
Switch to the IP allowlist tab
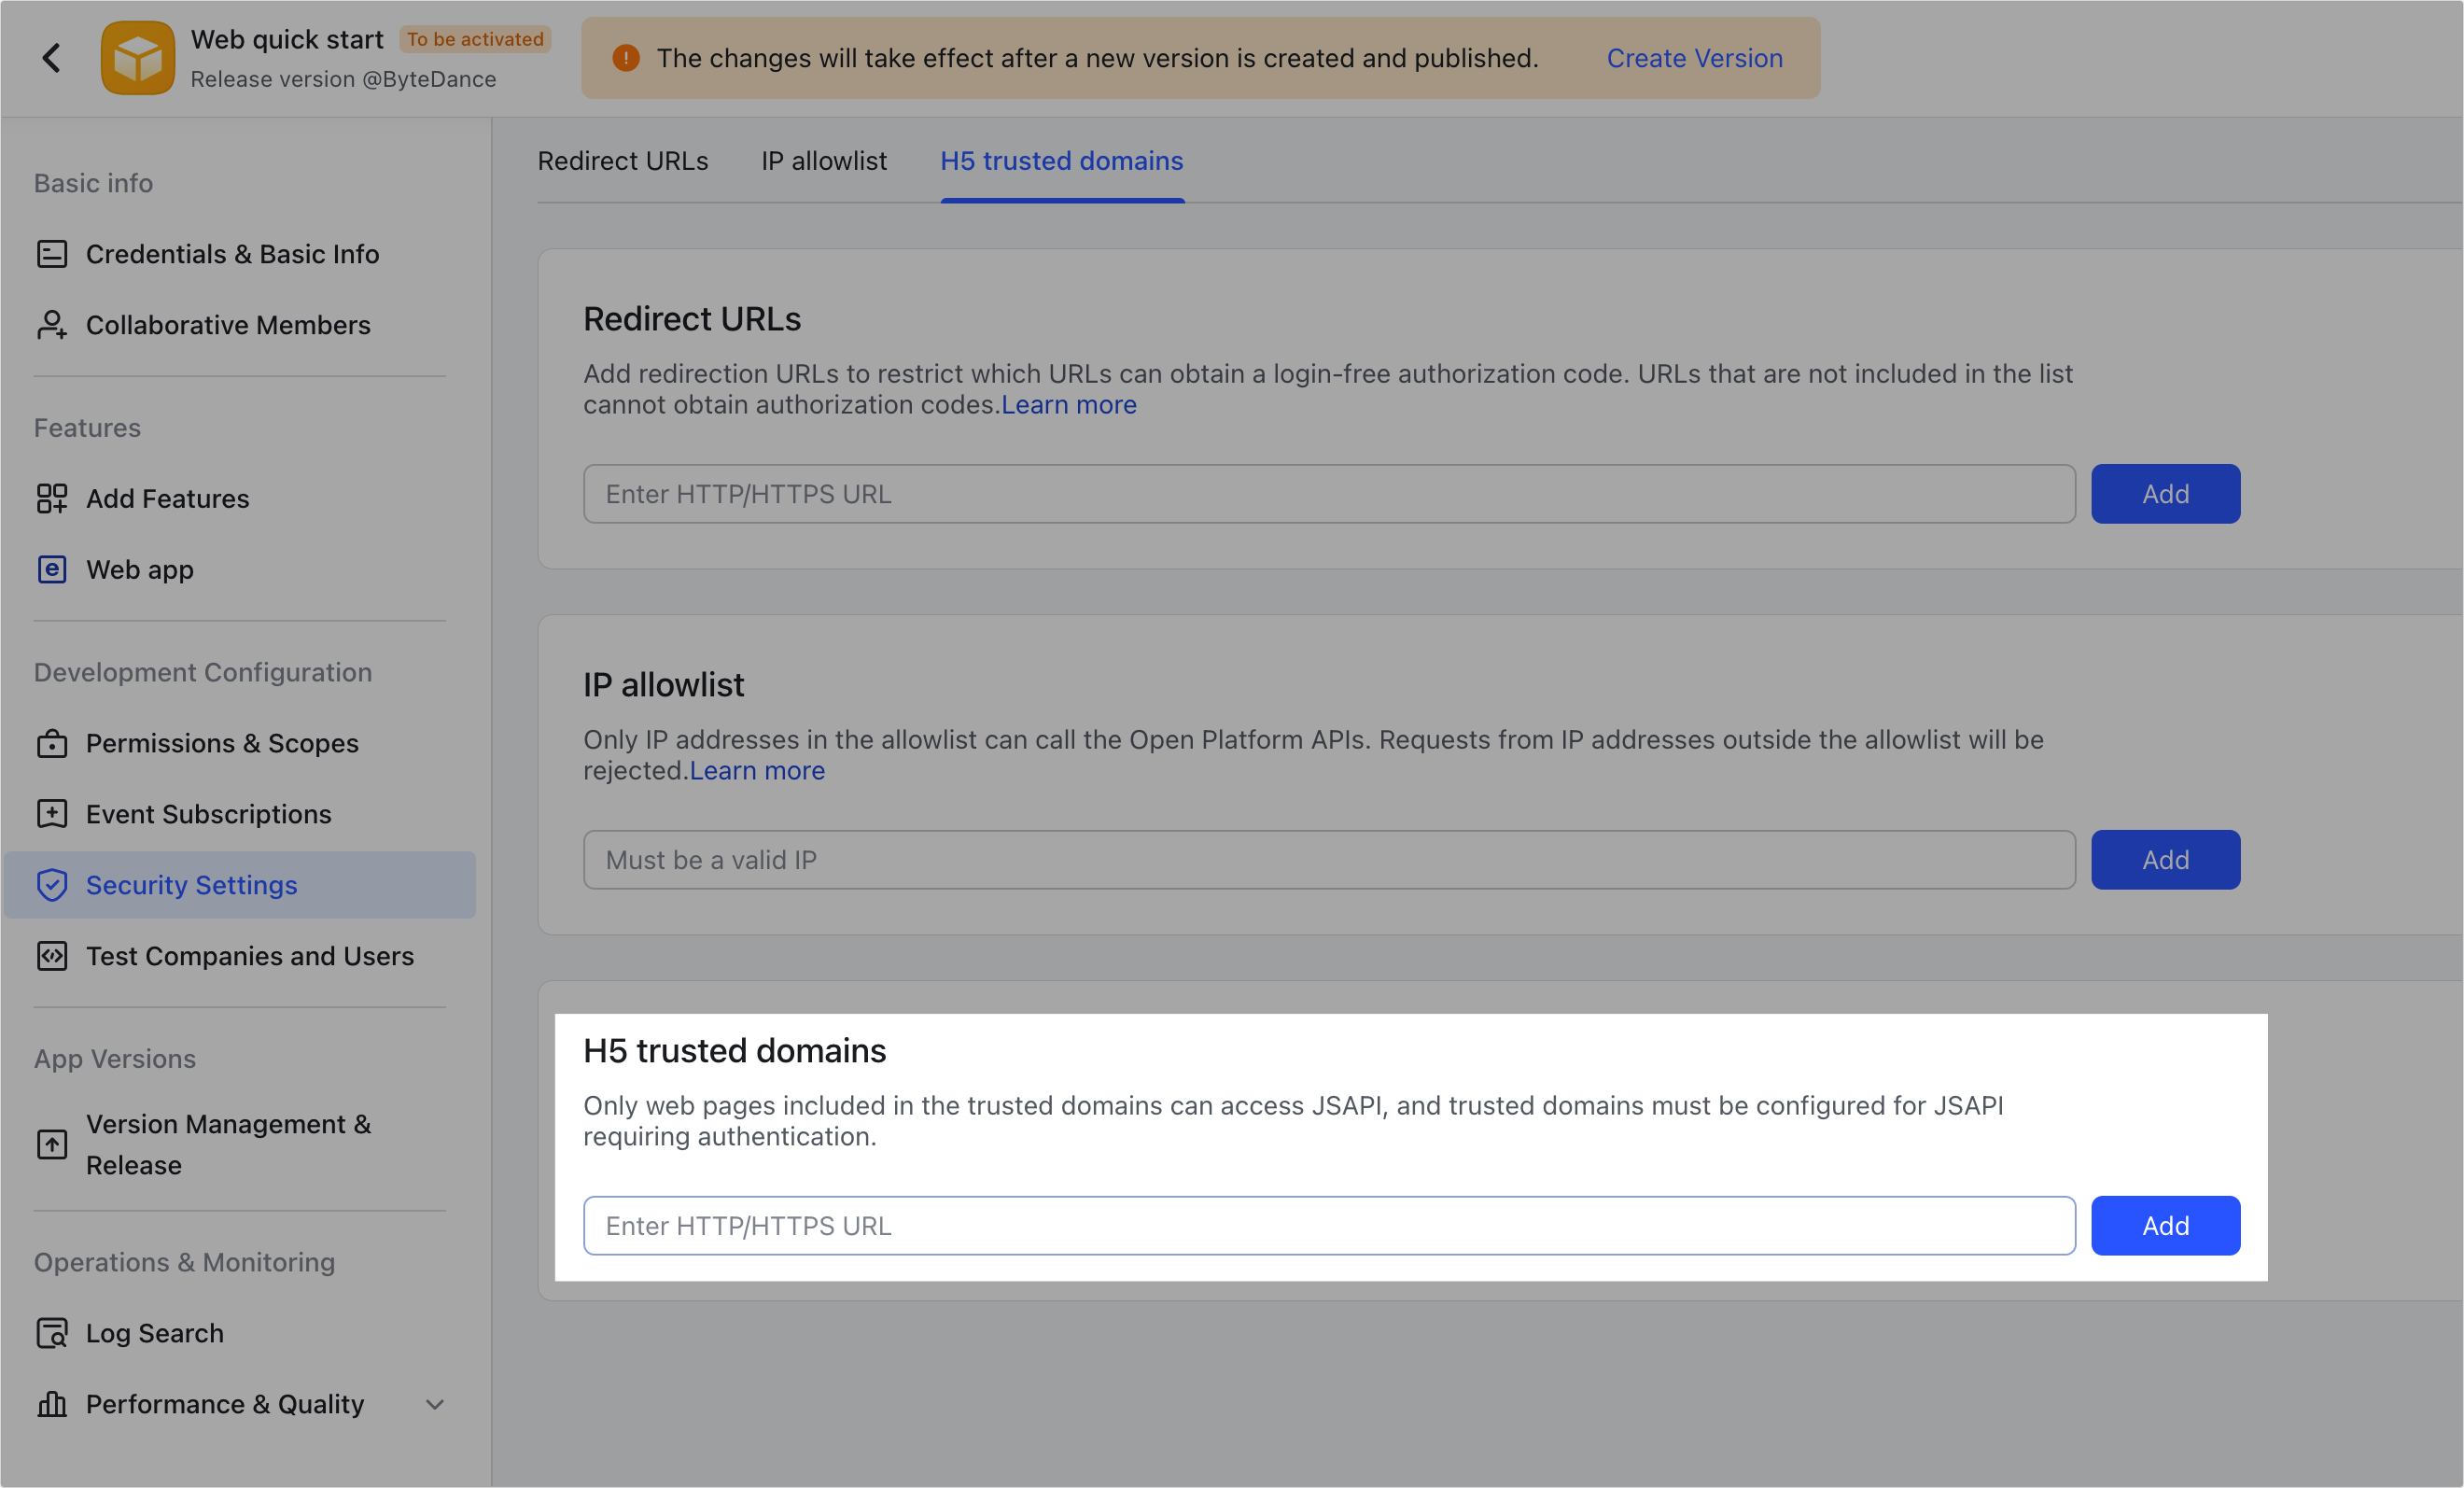point(823,161)
